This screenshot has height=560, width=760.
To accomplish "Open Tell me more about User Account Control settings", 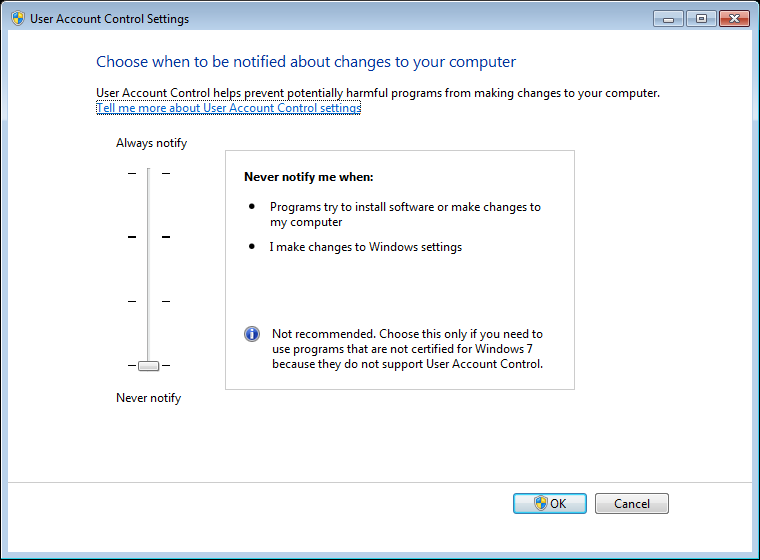I will point(228,108).
